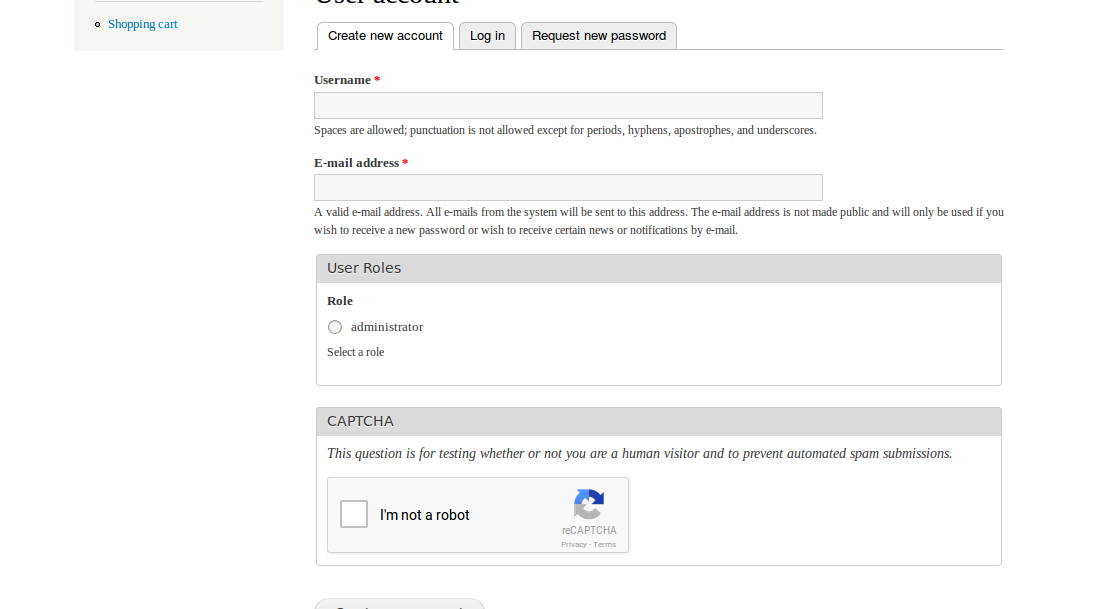The height and width of the screenshot is (609, 1120).
Task: Click the red asterisk beside E-mail address
Action: pos(404,162)
